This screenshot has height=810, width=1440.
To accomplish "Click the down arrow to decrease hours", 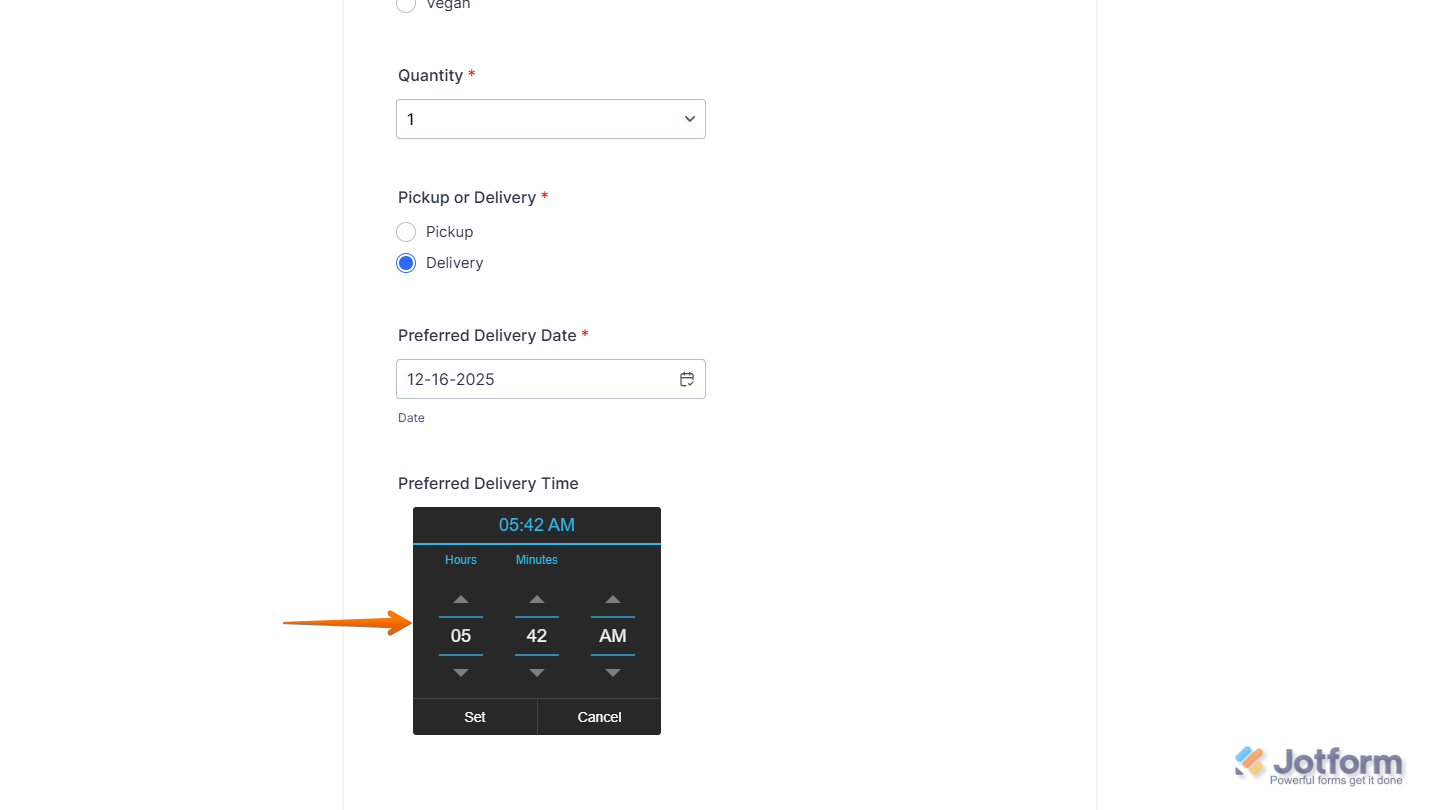I will [460, 672].
